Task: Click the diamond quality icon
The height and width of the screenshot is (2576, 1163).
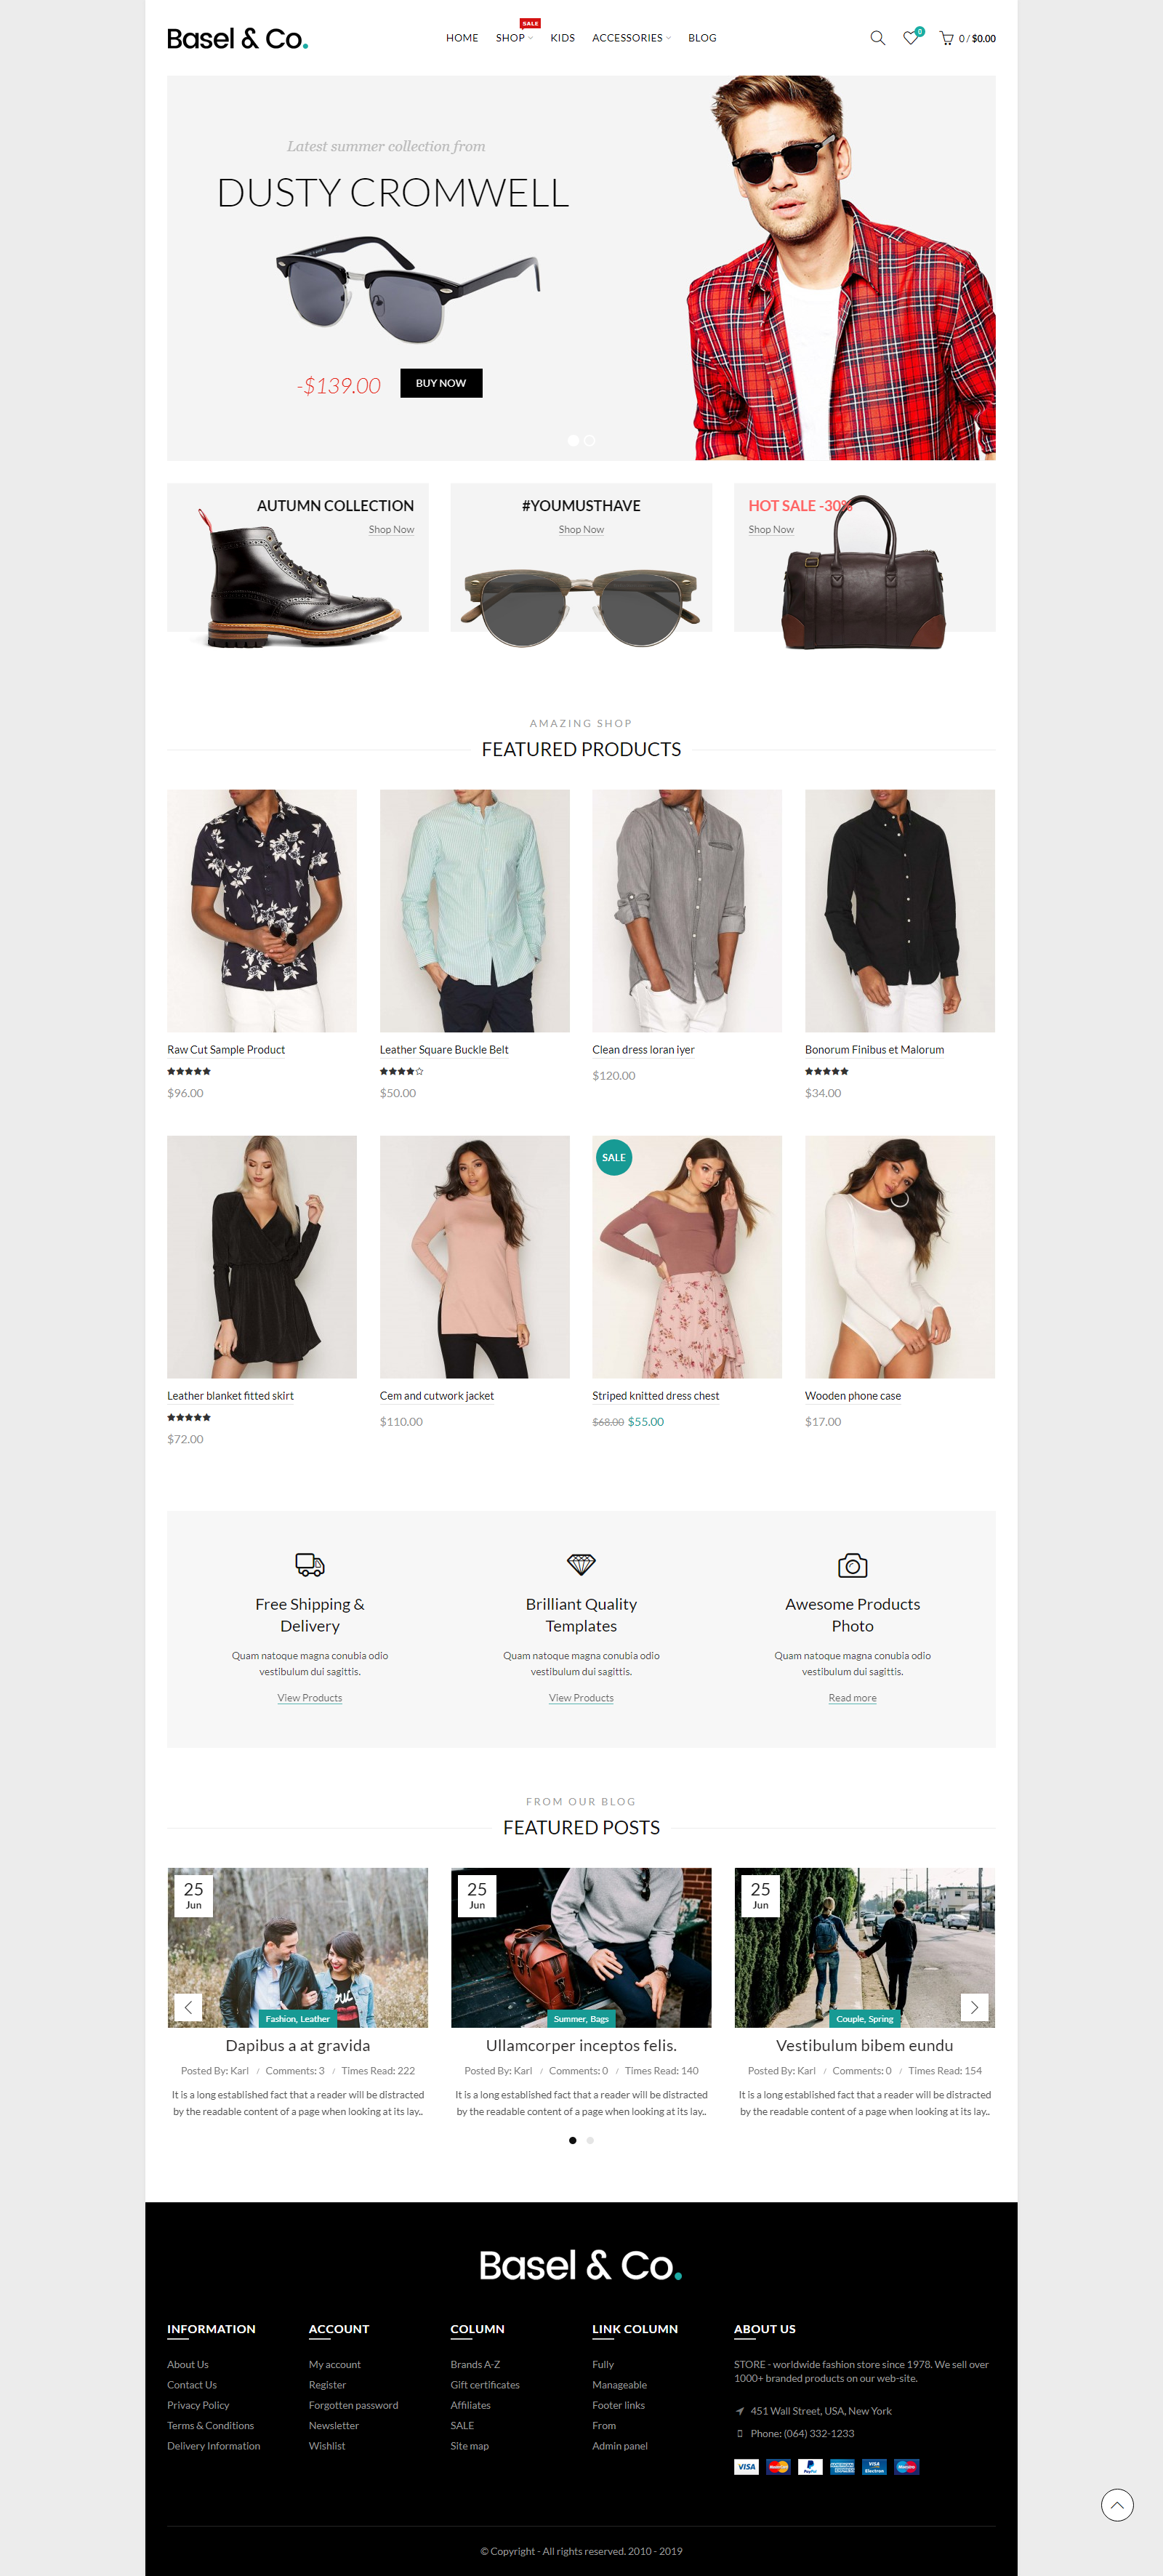Action: click(581, 1564)
